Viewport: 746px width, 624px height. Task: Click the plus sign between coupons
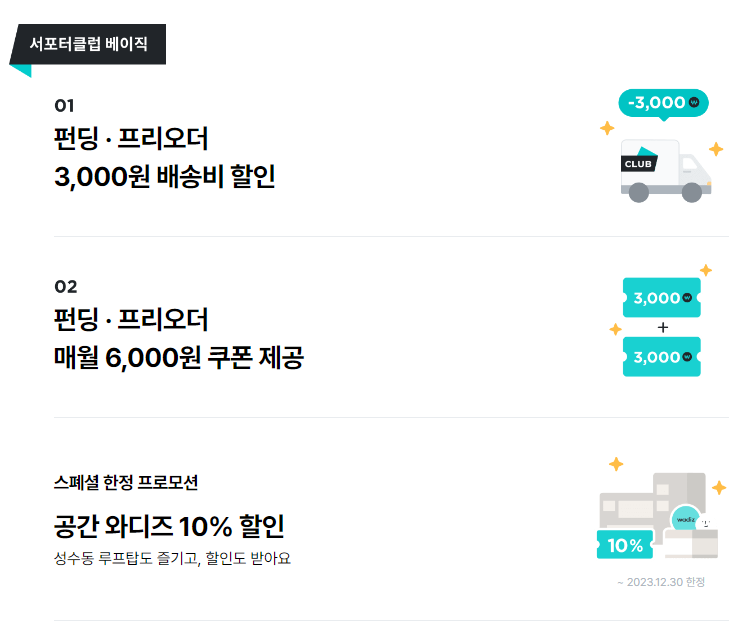[662, 327]
